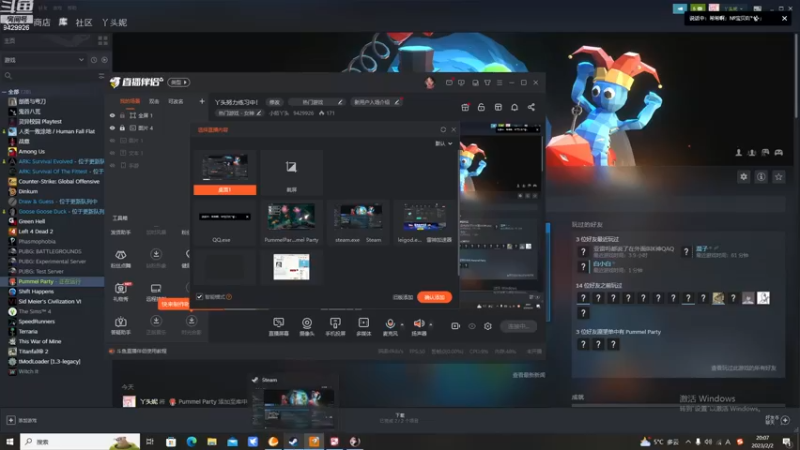Toggle visibility eye for 图片 4 source
This screenshot has height=450, width=800.
pos(112,128)
